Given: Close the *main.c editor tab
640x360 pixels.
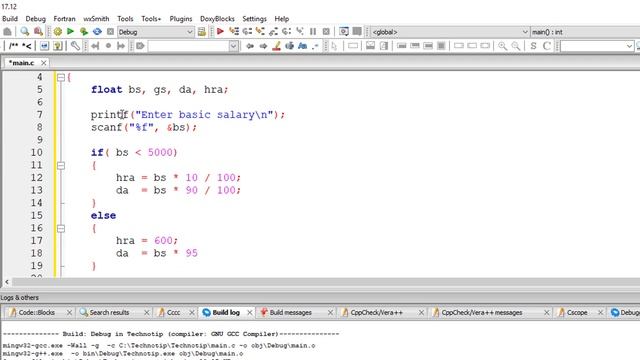Looking at the screenshot, I should click(43, 63).
